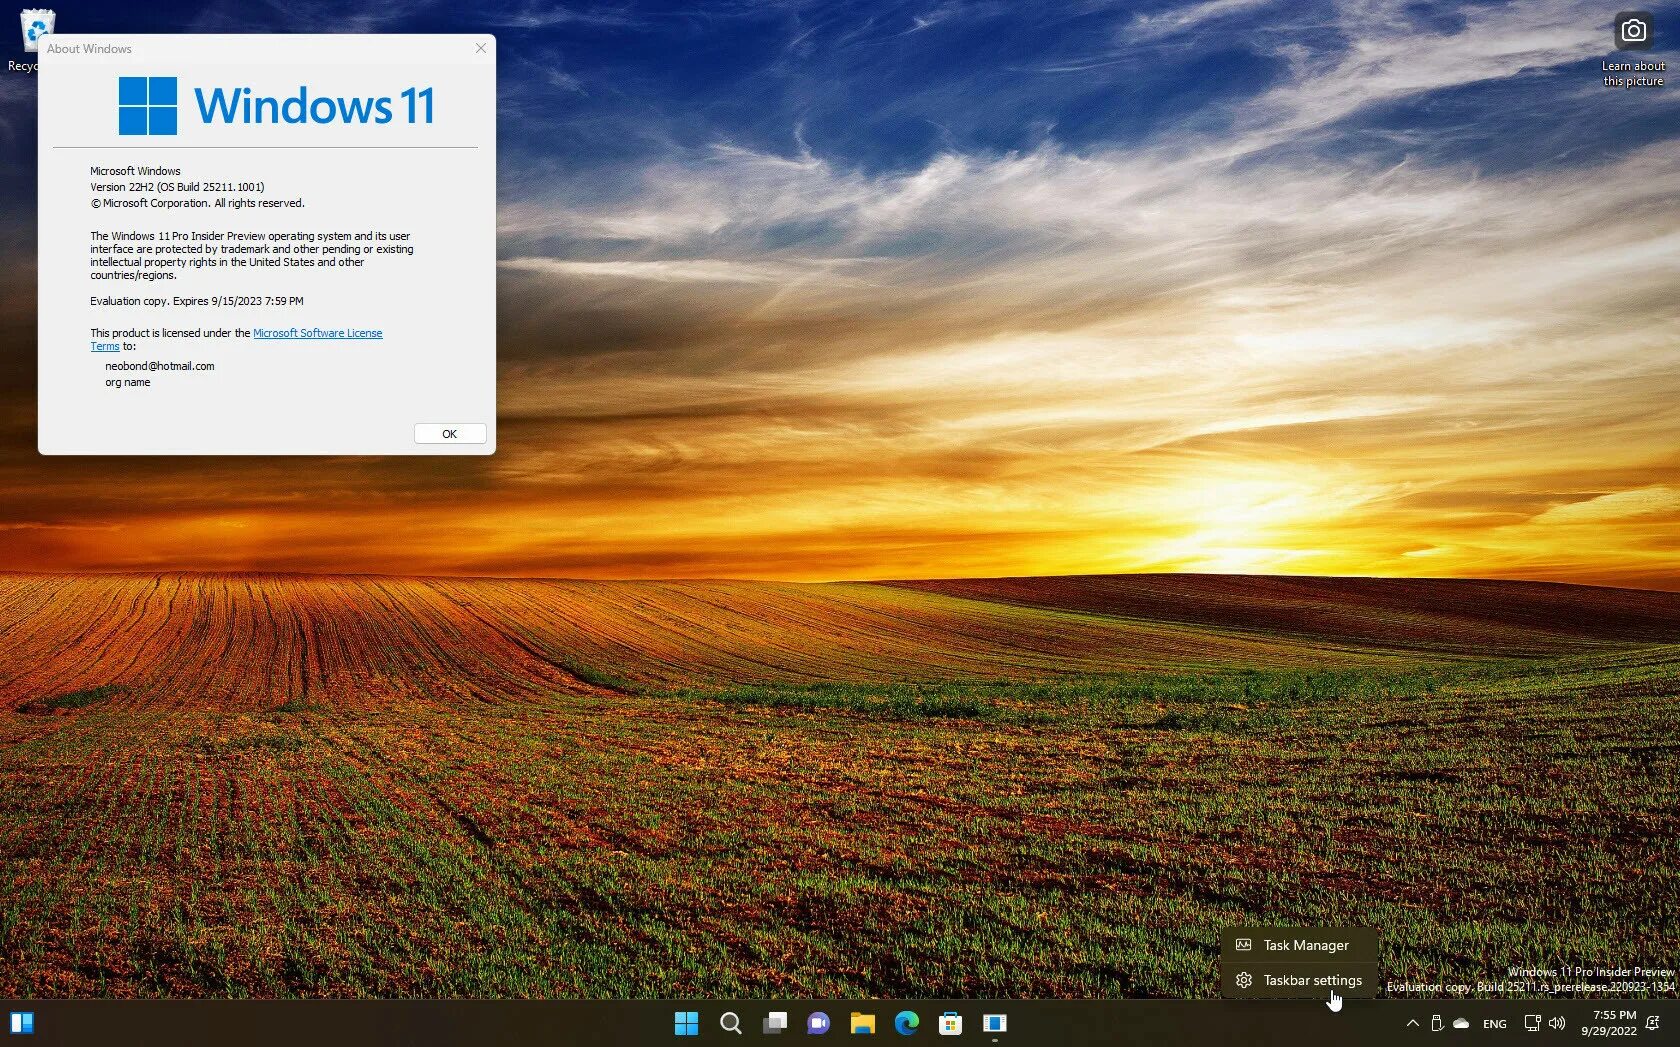Open the network tray icon

(1532, 1023)
